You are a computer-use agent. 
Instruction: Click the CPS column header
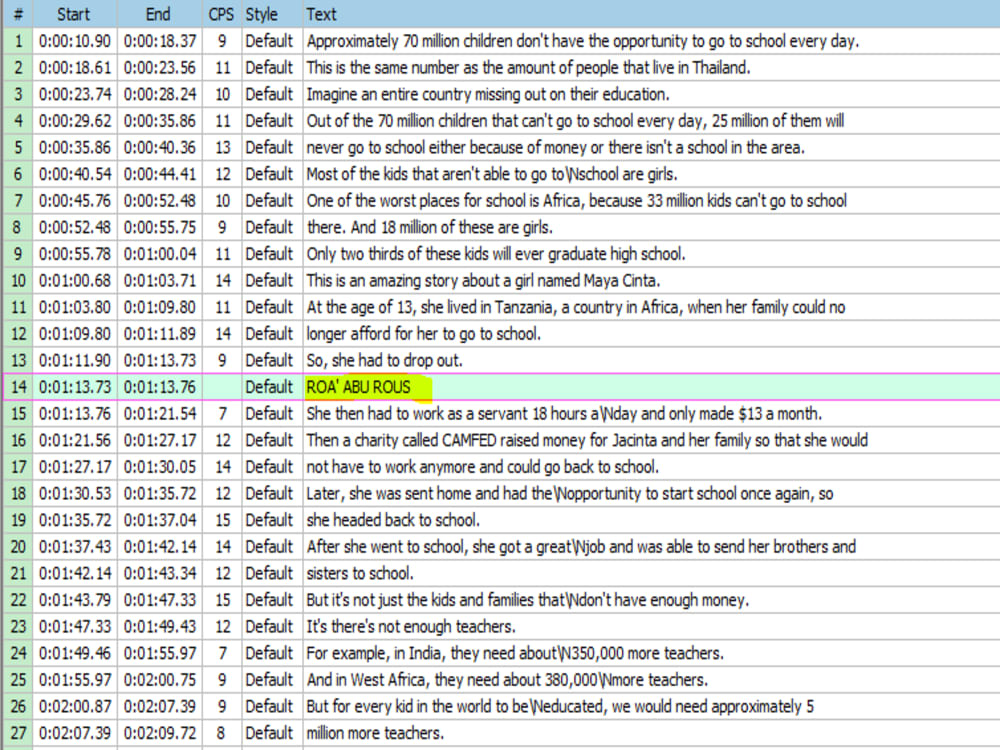pos(221,14)
